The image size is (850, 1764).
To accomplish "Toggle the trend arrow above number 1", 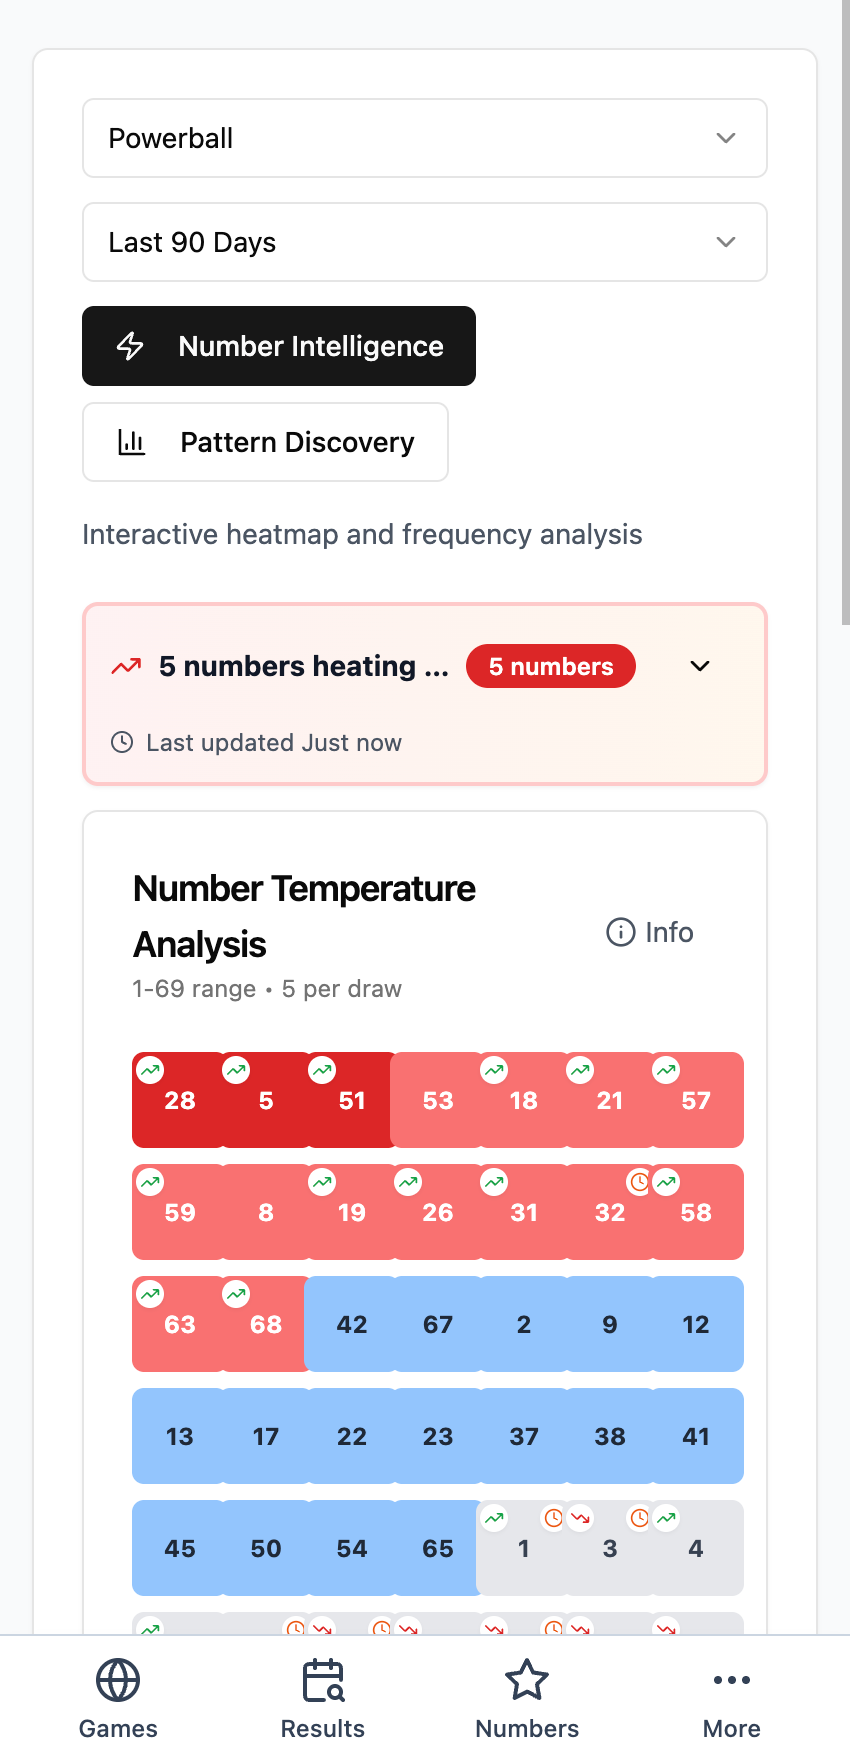I will 494,1517.
